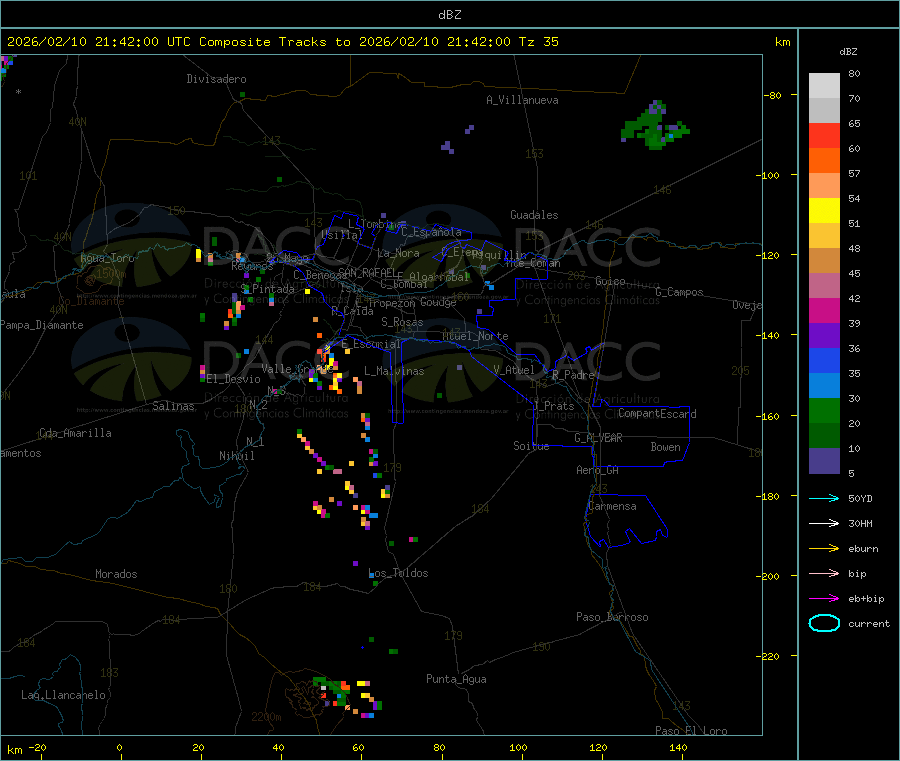Click the eburn yellow arrow legend icon
Screen dimensions: 900x761
pyautogui.click(x=824, y=549)
